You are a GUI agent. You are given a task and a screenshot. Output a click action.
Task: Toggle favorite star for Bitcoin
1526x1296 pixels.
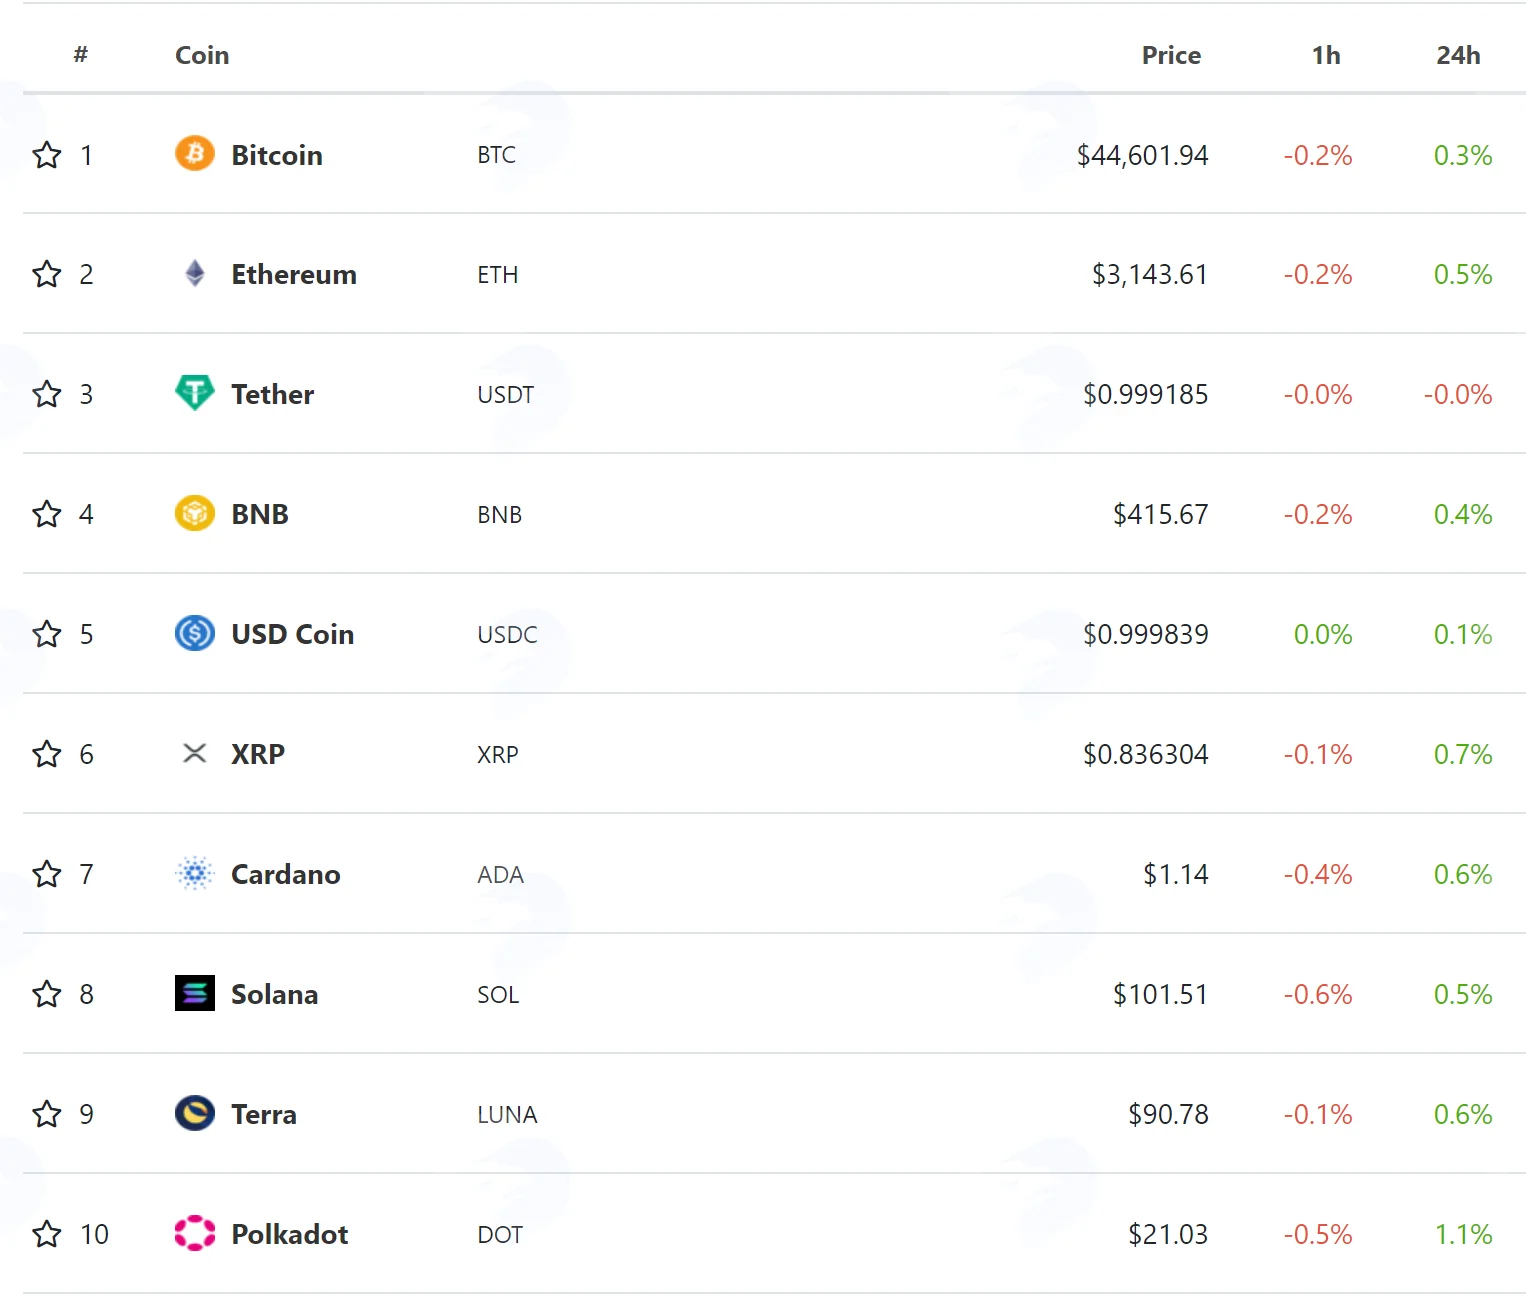pyautogui.click(x=47, y=155)
